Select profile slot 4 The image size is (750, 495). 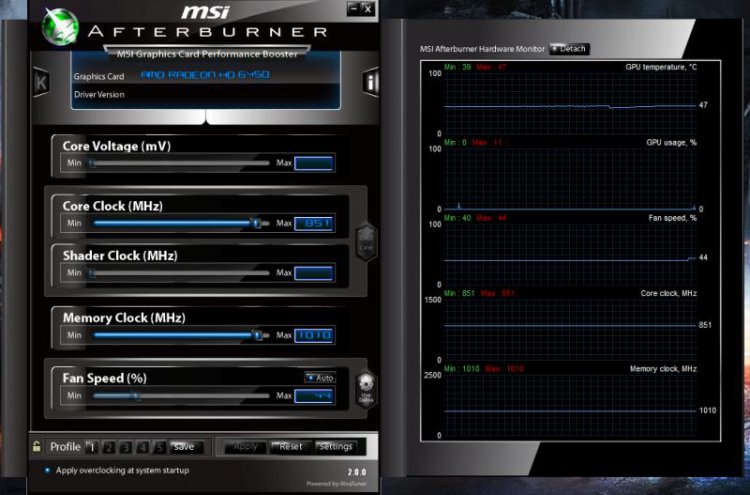coord(142,447)
